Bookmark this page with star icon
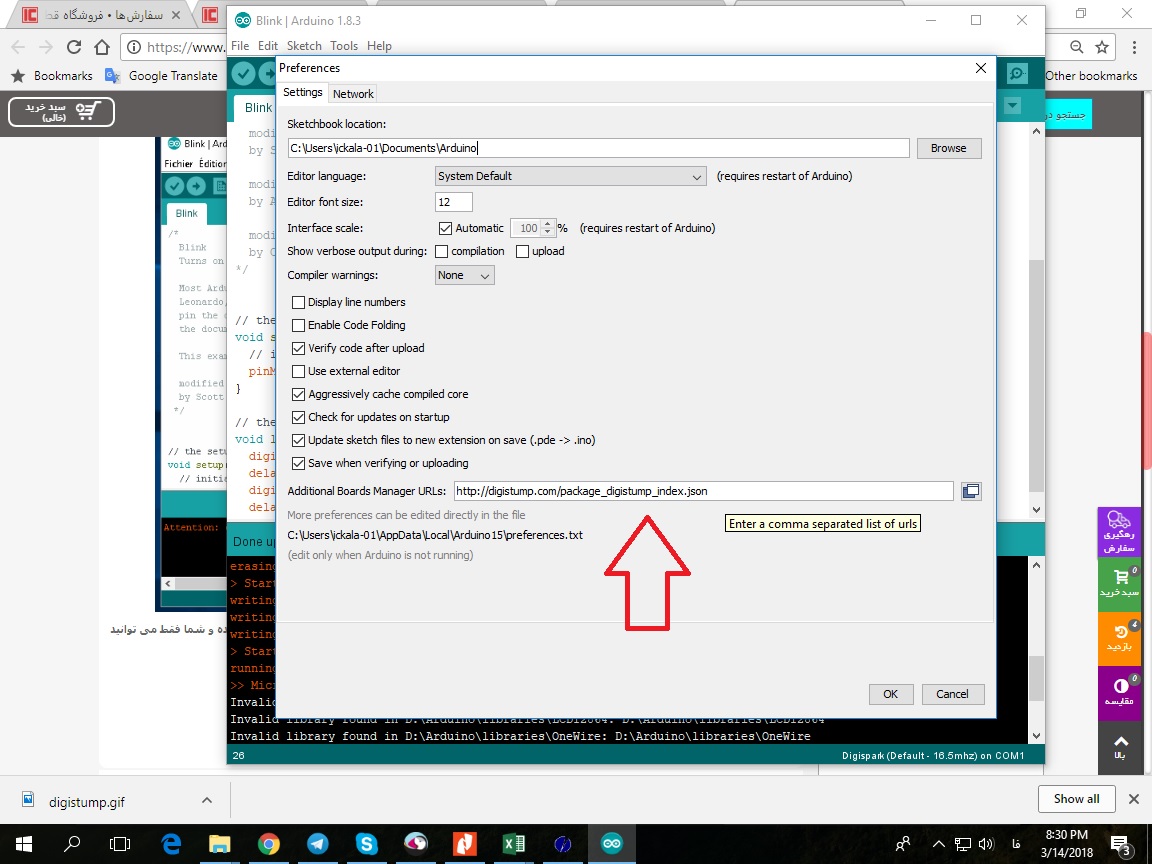 1101,47
